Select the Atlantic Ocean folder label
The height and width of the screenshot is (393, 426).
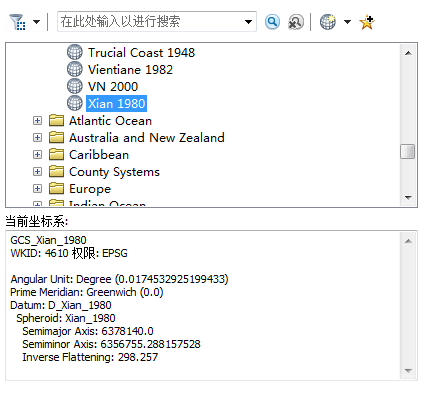110,121
